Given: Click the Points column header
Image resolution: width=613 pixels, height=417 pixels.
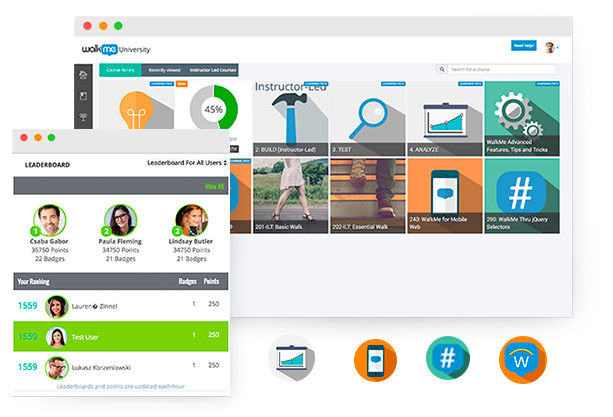Looking at the screenshot, I should pos(211,281).
